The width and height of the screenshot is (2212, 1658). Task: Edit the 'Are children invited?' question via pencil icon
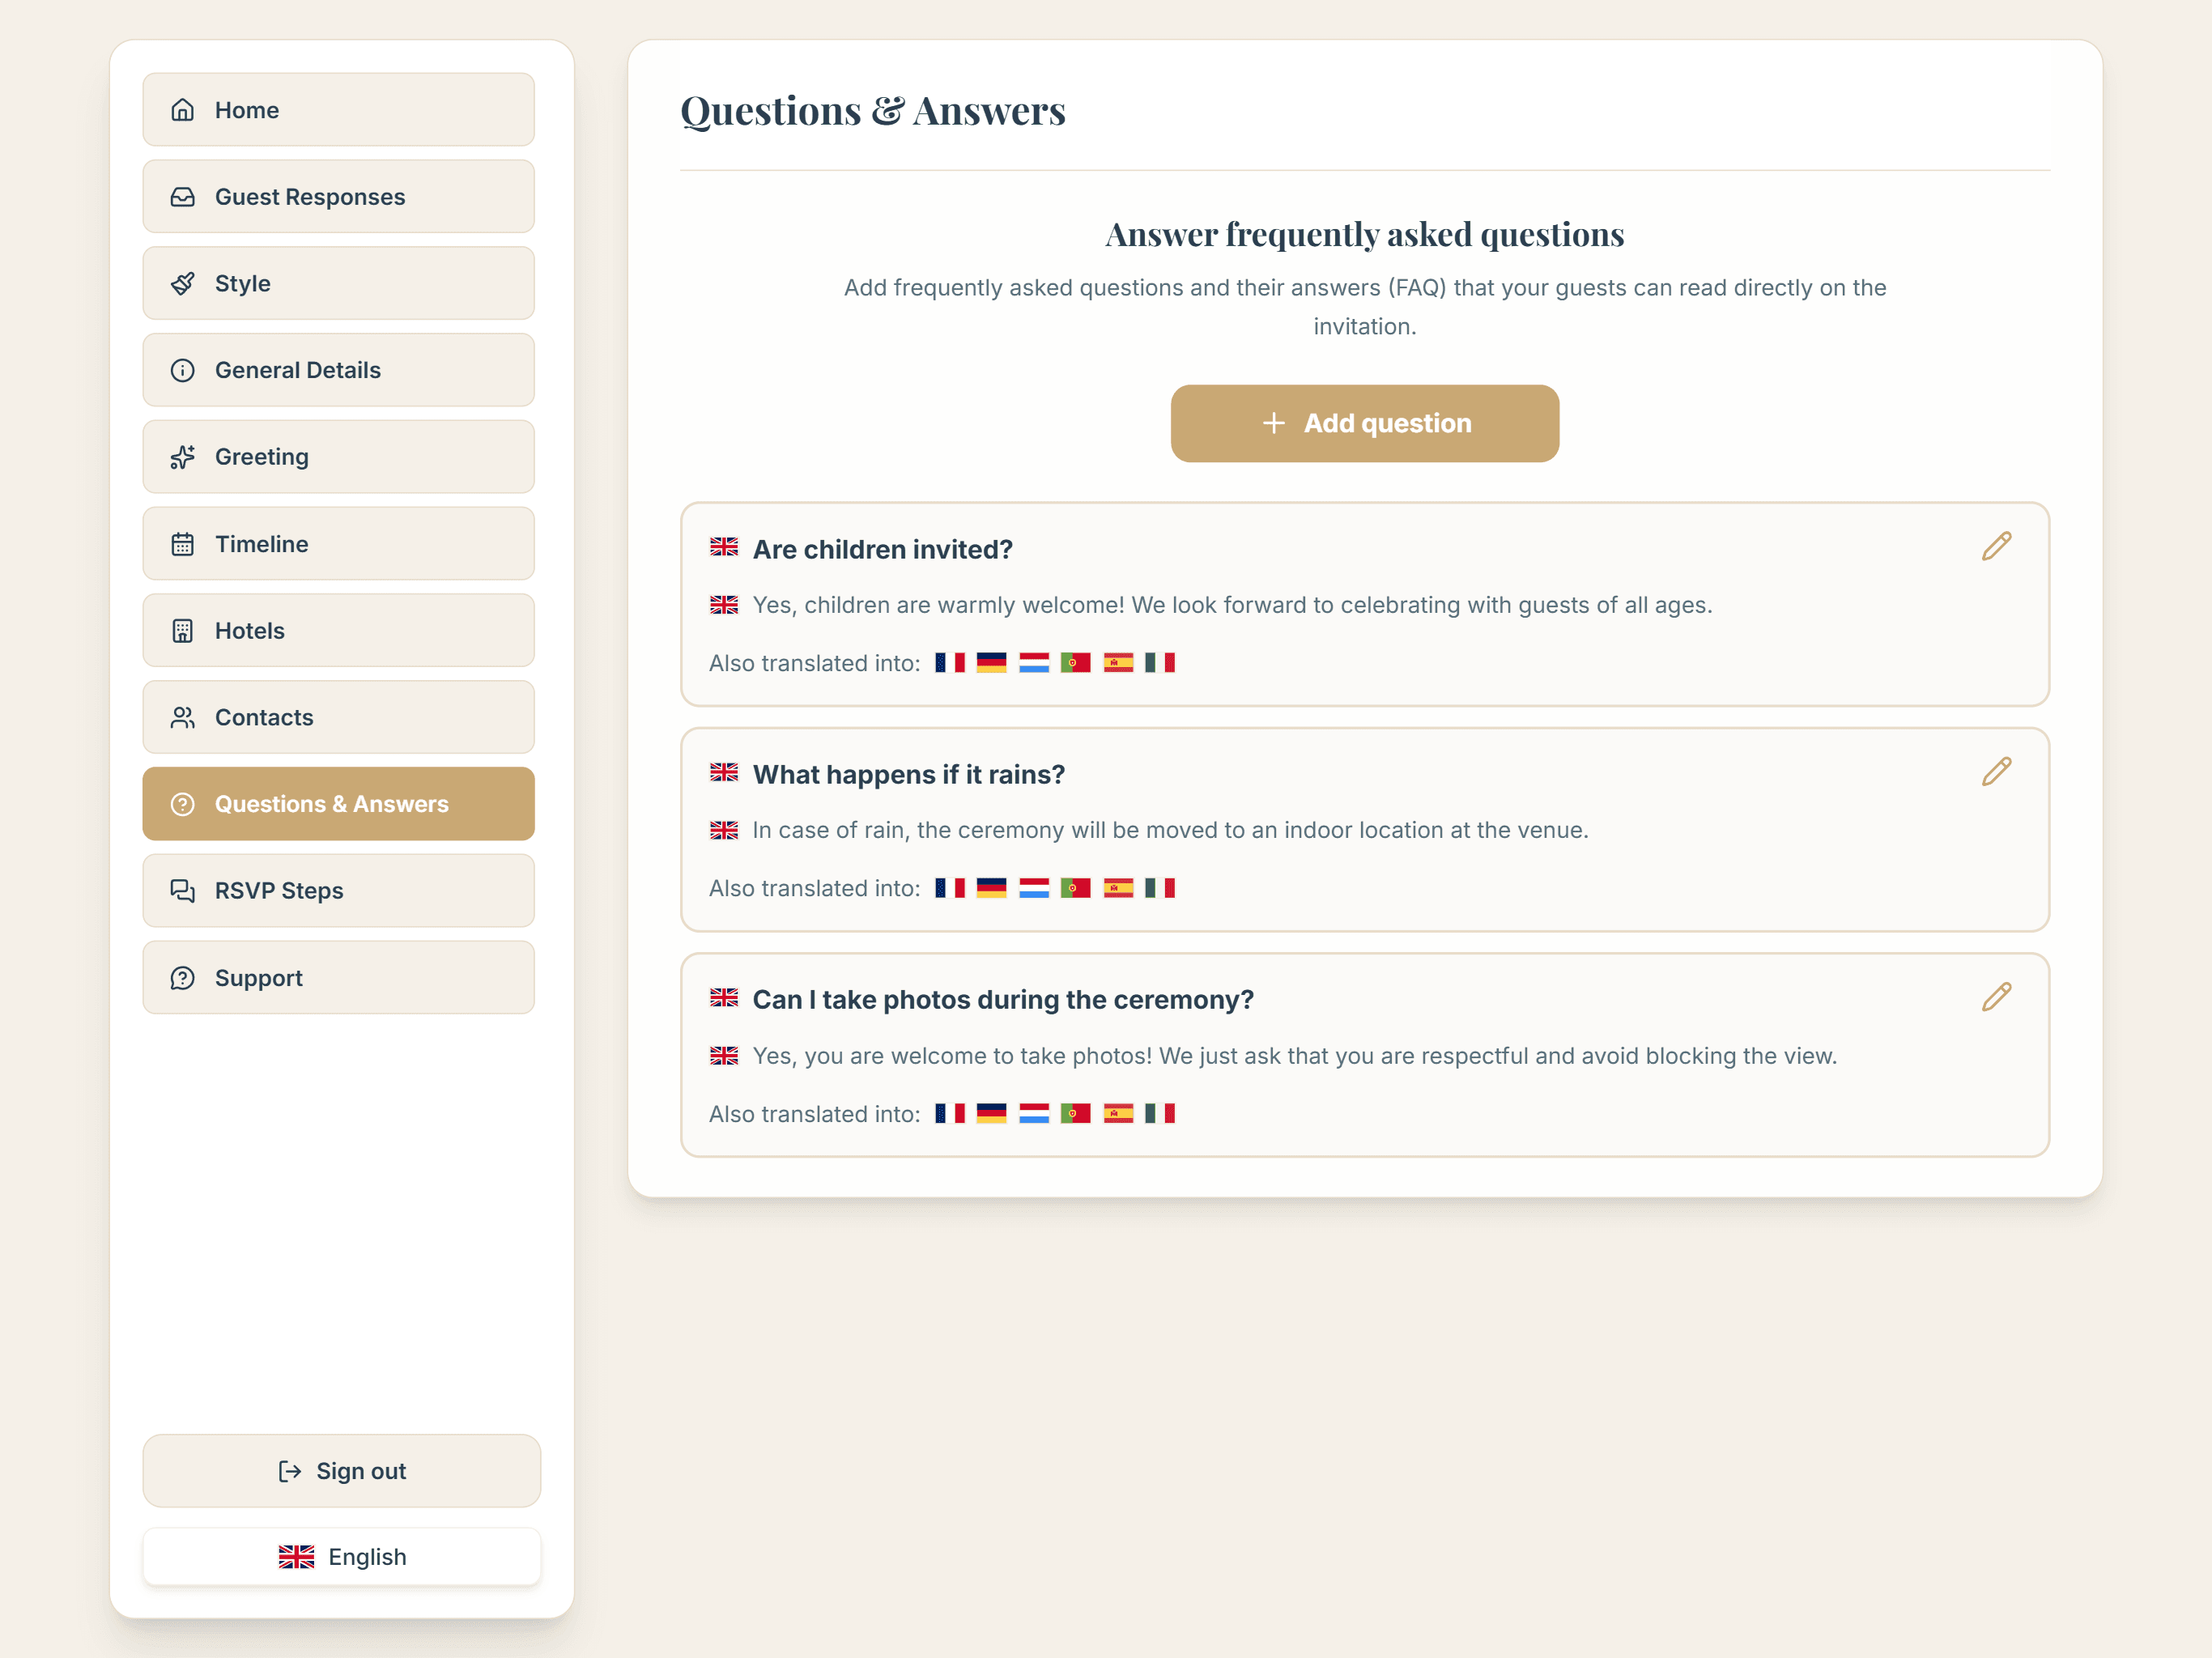coord(1996,546)
